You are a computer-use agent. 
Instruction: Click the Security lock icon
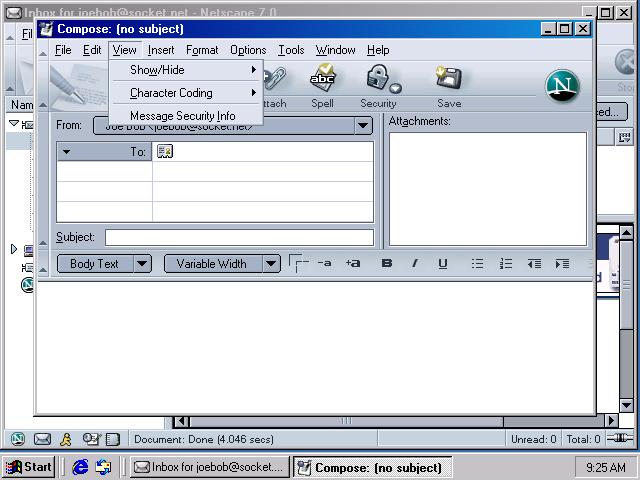(x=380, y=78)
